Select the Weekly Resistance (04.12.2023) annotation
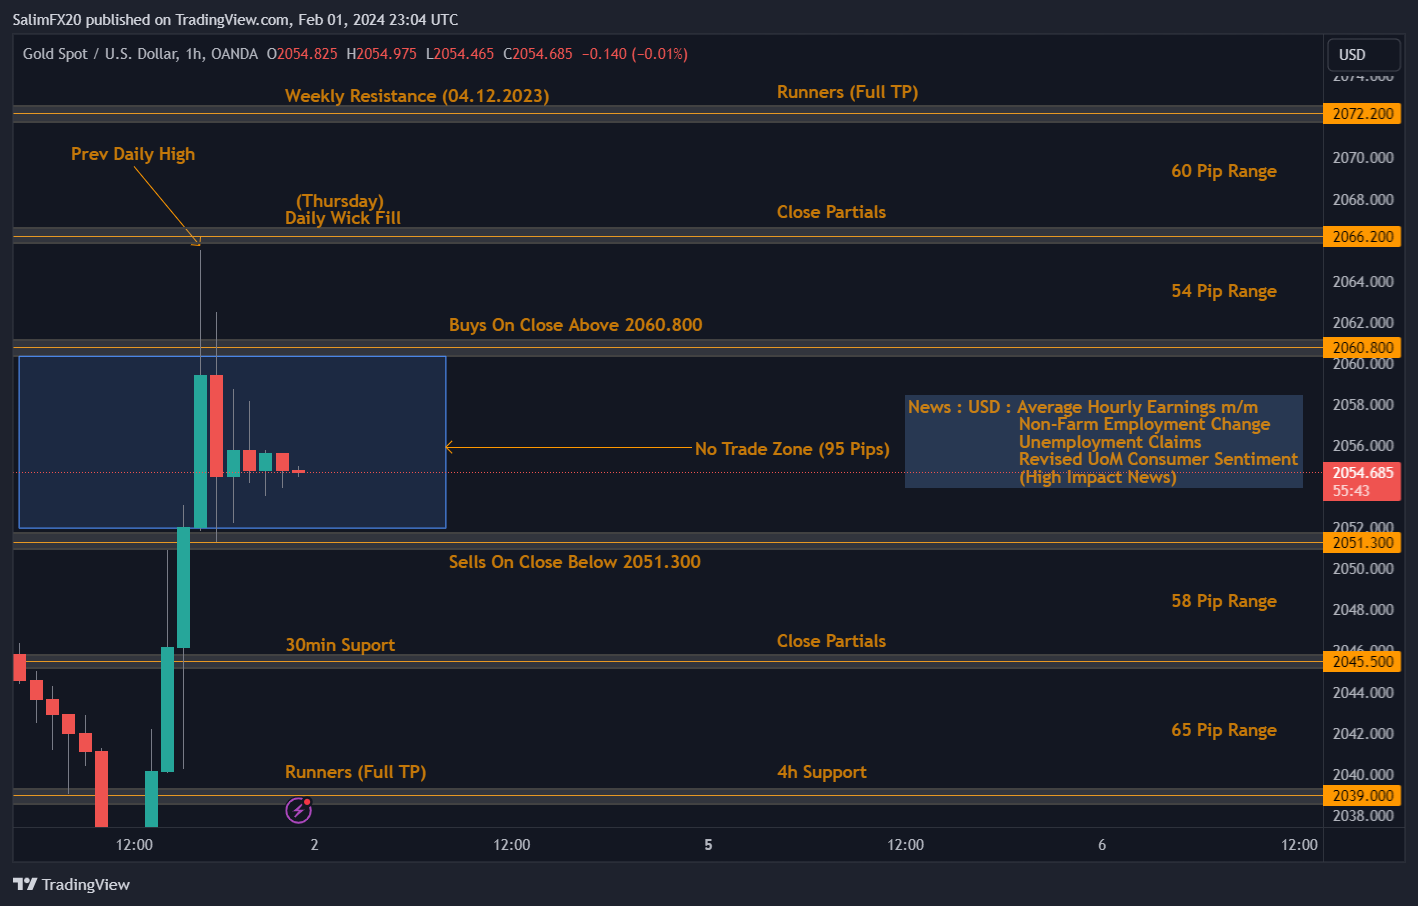The image size is (1418, 906). pos(417,96)
